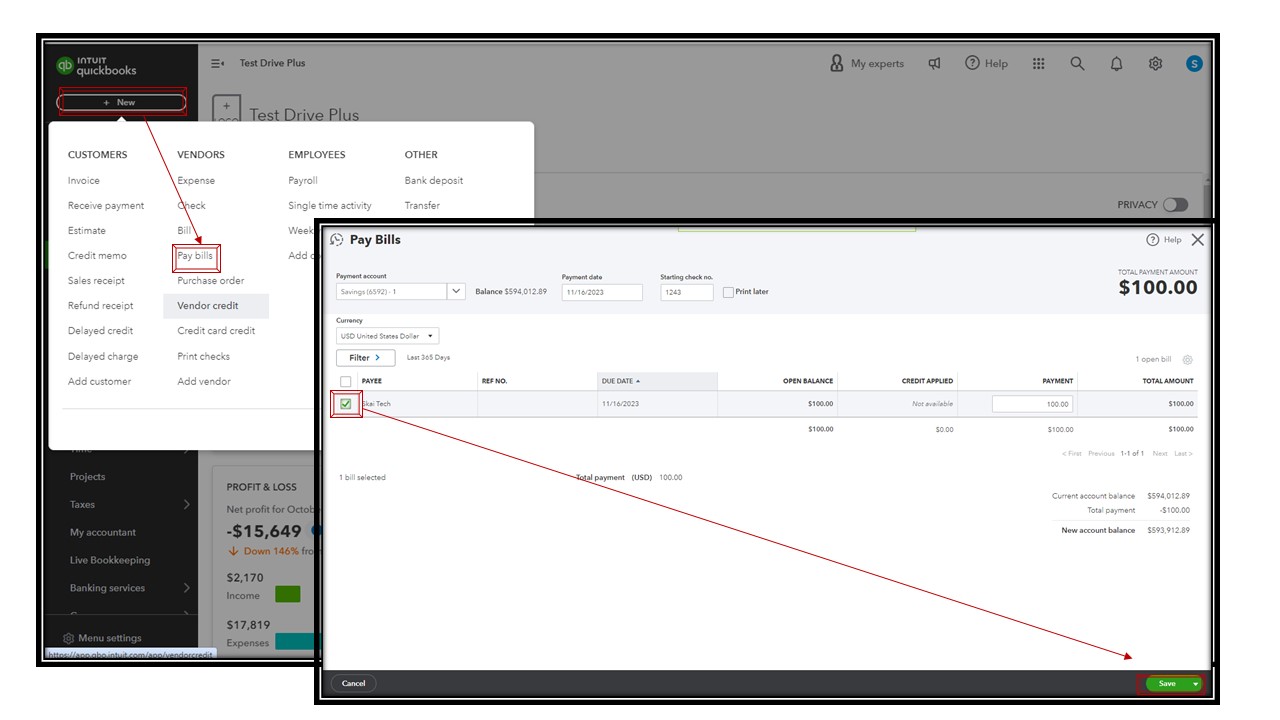Open the apps grid icon

click(1039, 63)
